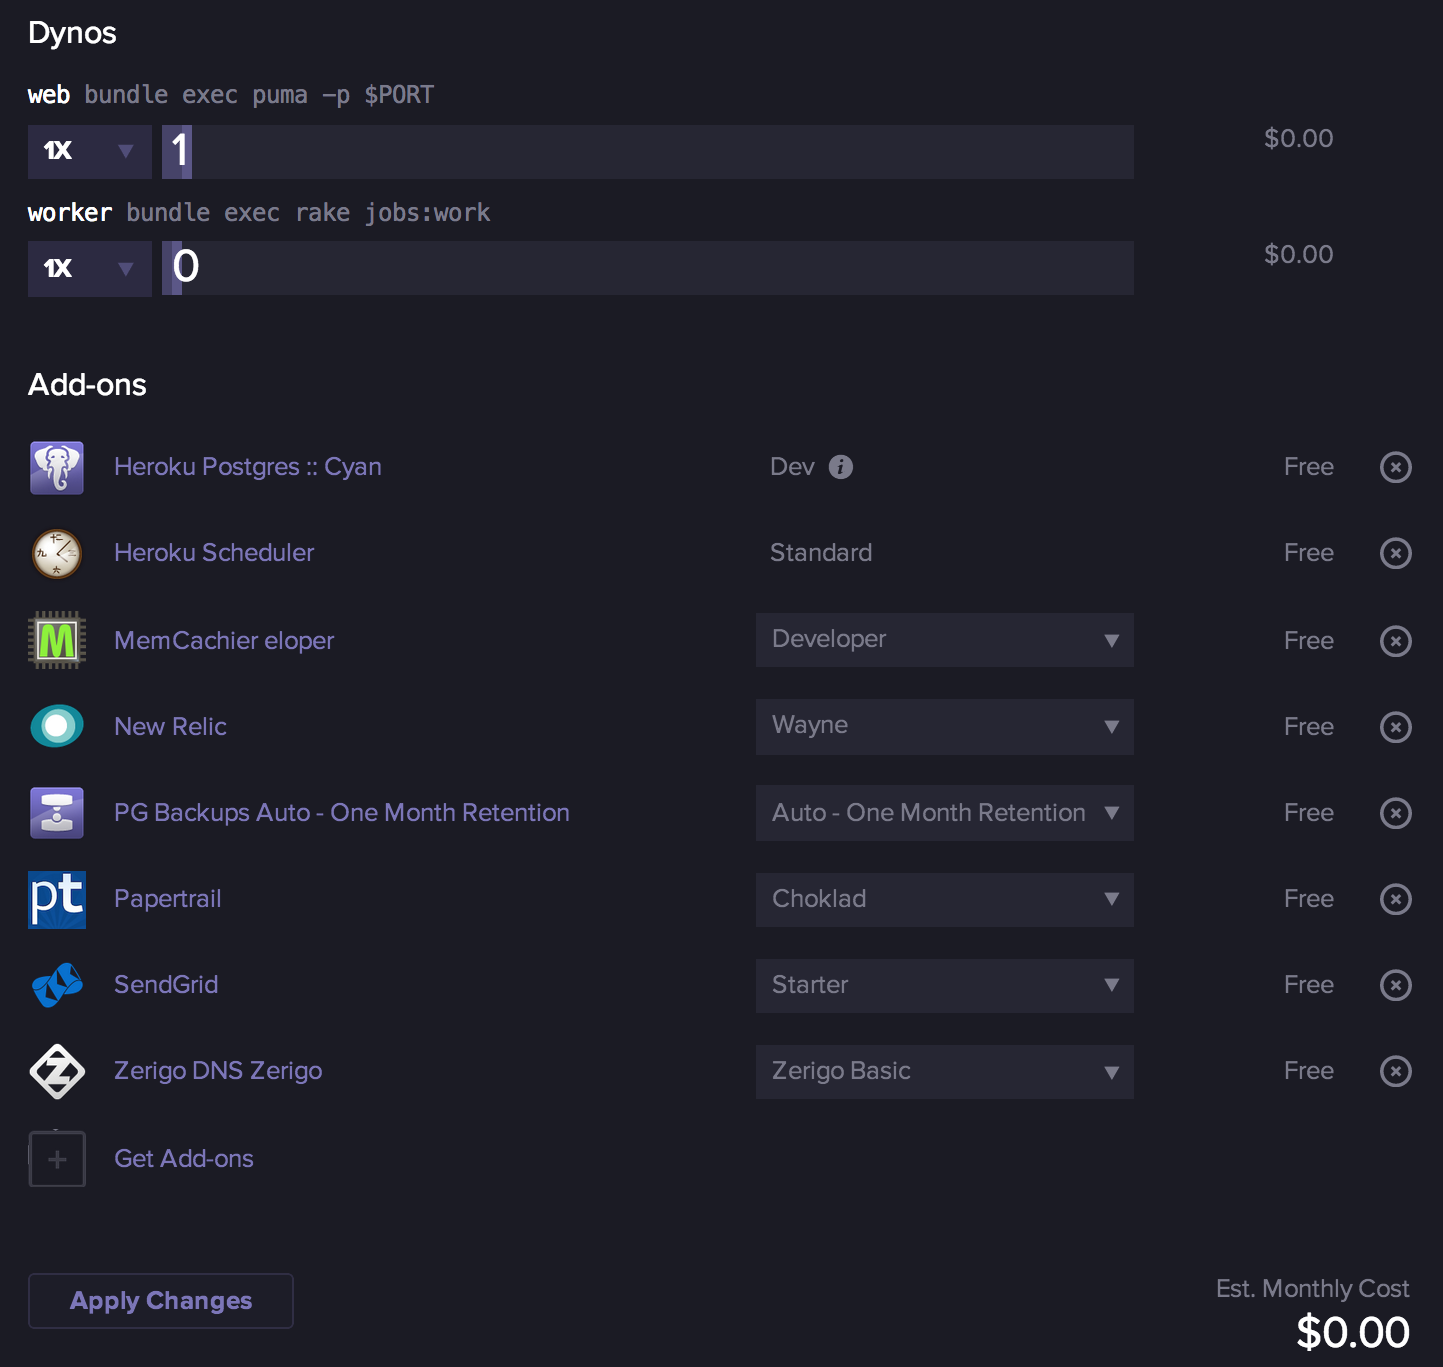Image resolution: width=1443 pixels, height=1367 pixels.
Task: Click the Dynos heading
Action: pos(72,33)
